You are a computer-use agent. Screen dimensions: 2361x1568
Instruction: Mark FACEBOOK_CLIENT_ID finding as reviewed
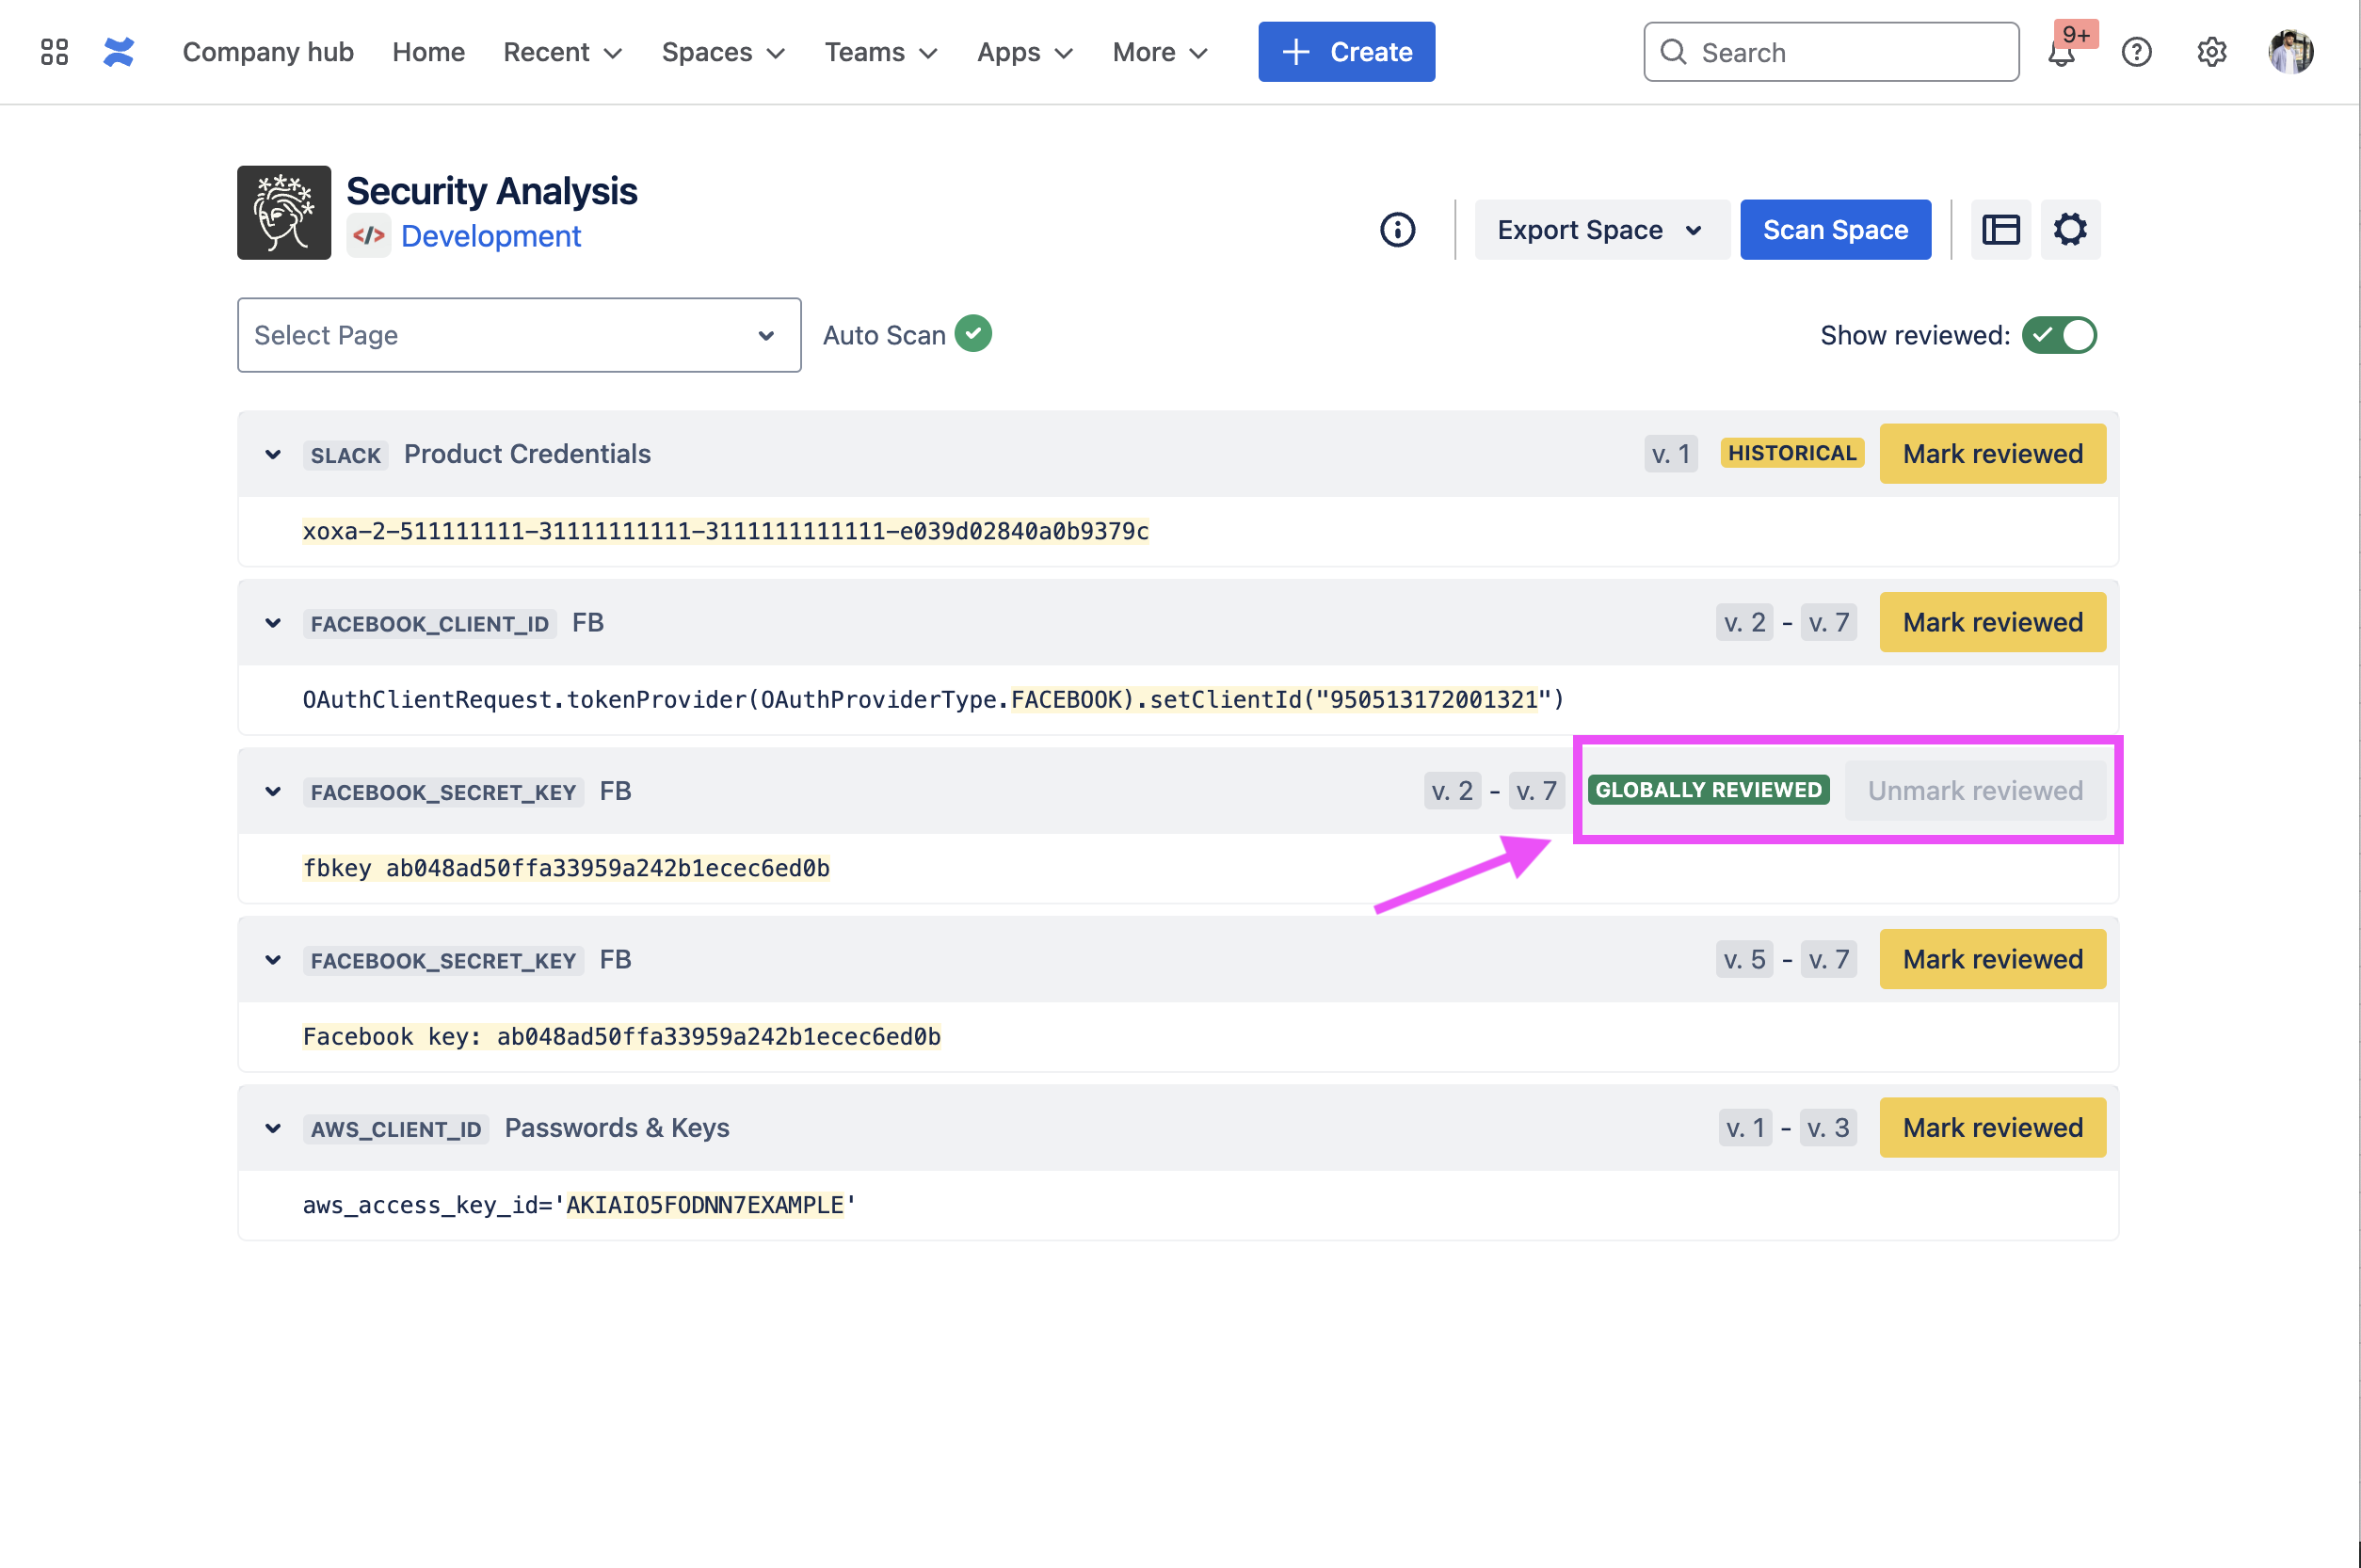(x=1992, y=623)
